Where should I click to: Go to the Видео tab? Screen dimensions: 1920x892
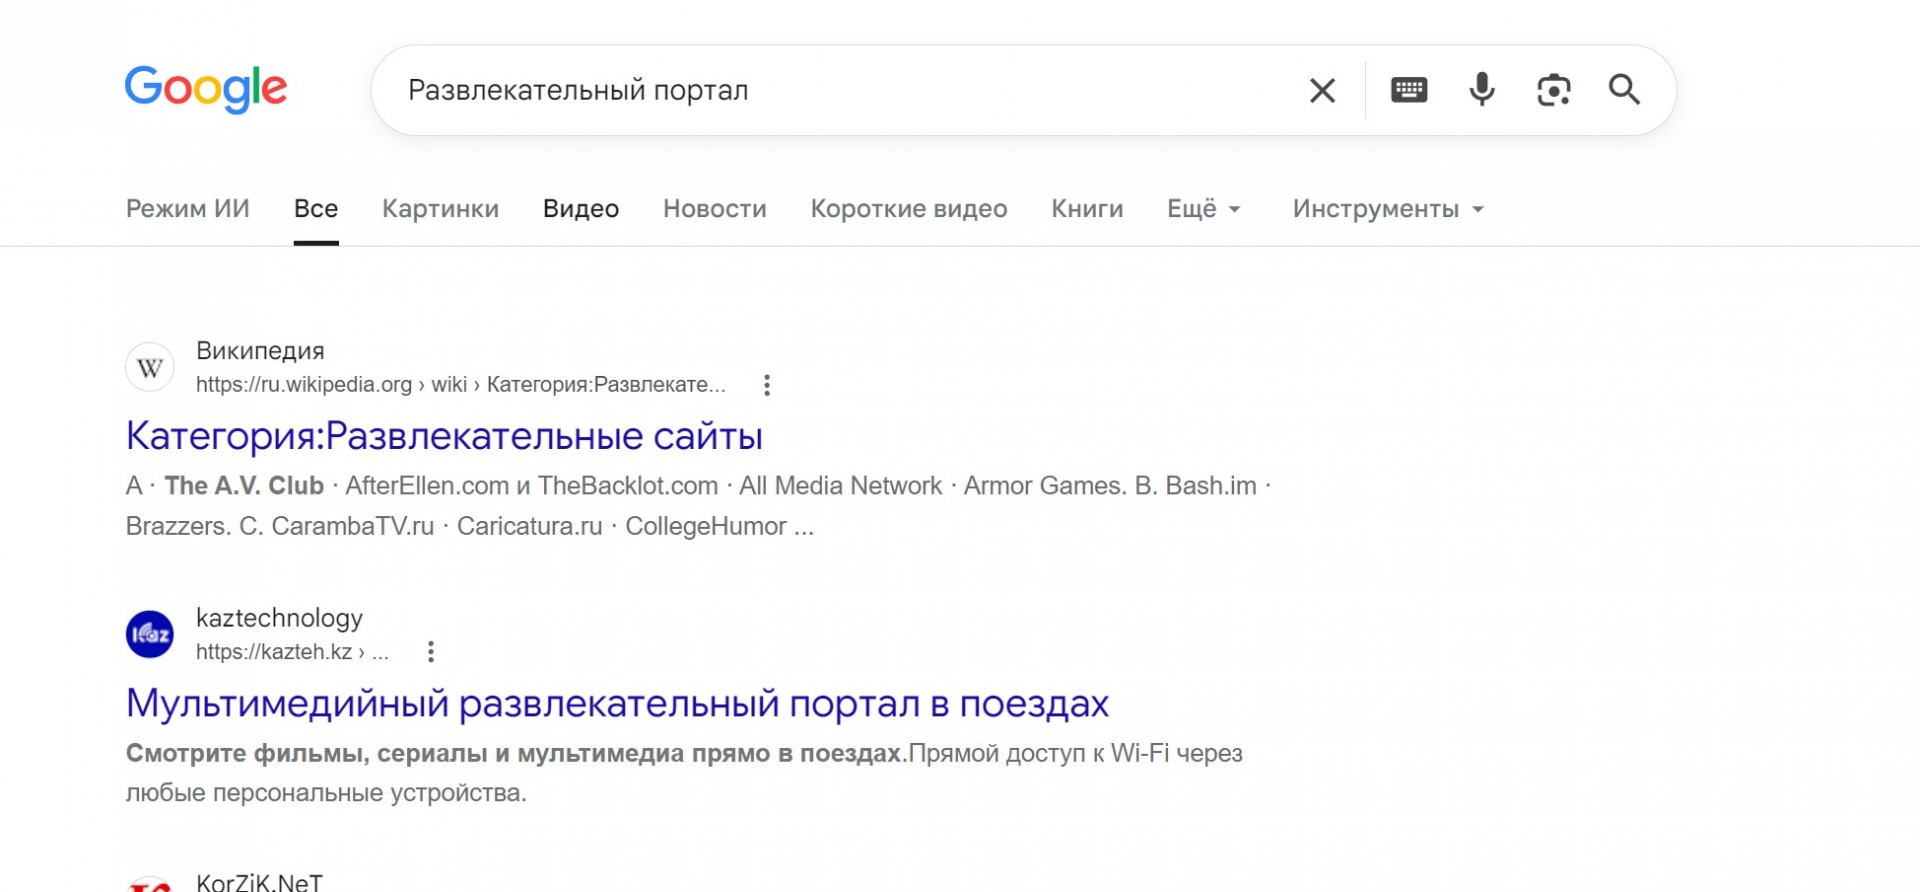click(581, 209)
